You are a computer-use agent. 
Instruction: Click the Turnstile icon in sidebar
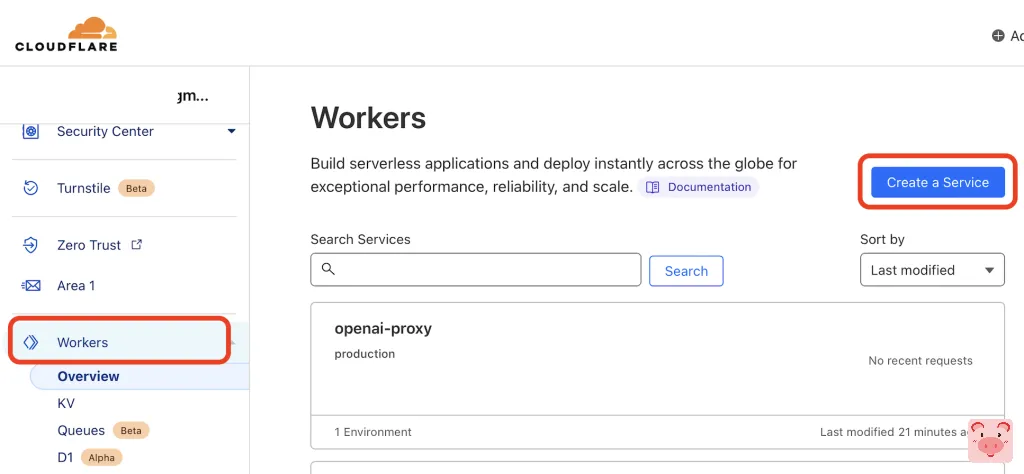coord(31,188)
